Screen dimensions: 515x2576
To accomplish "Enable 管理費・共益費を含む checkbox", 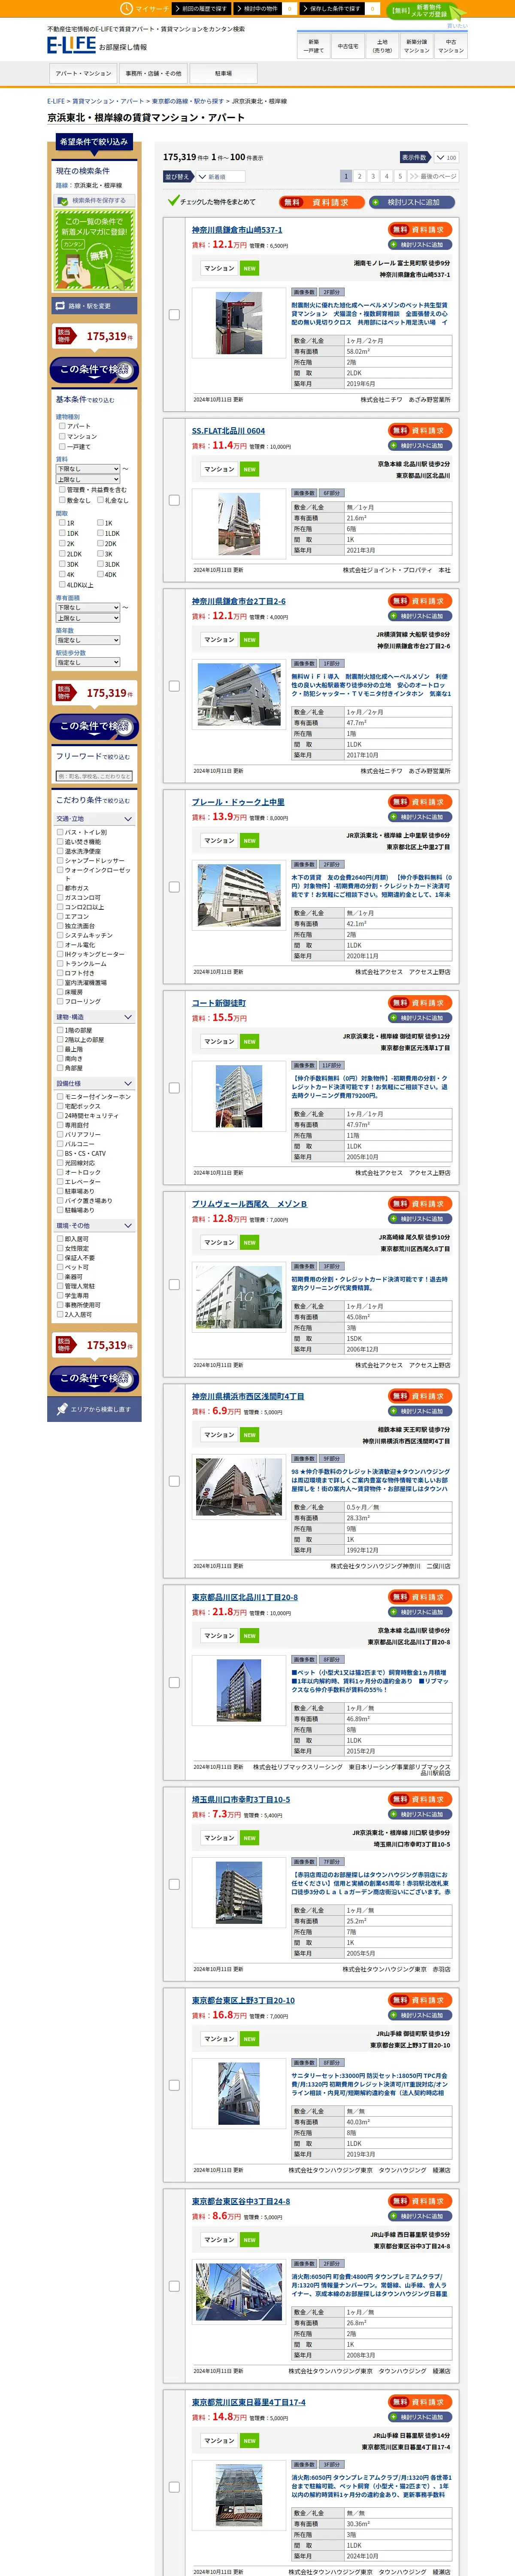I will click(x=62, y=490).
